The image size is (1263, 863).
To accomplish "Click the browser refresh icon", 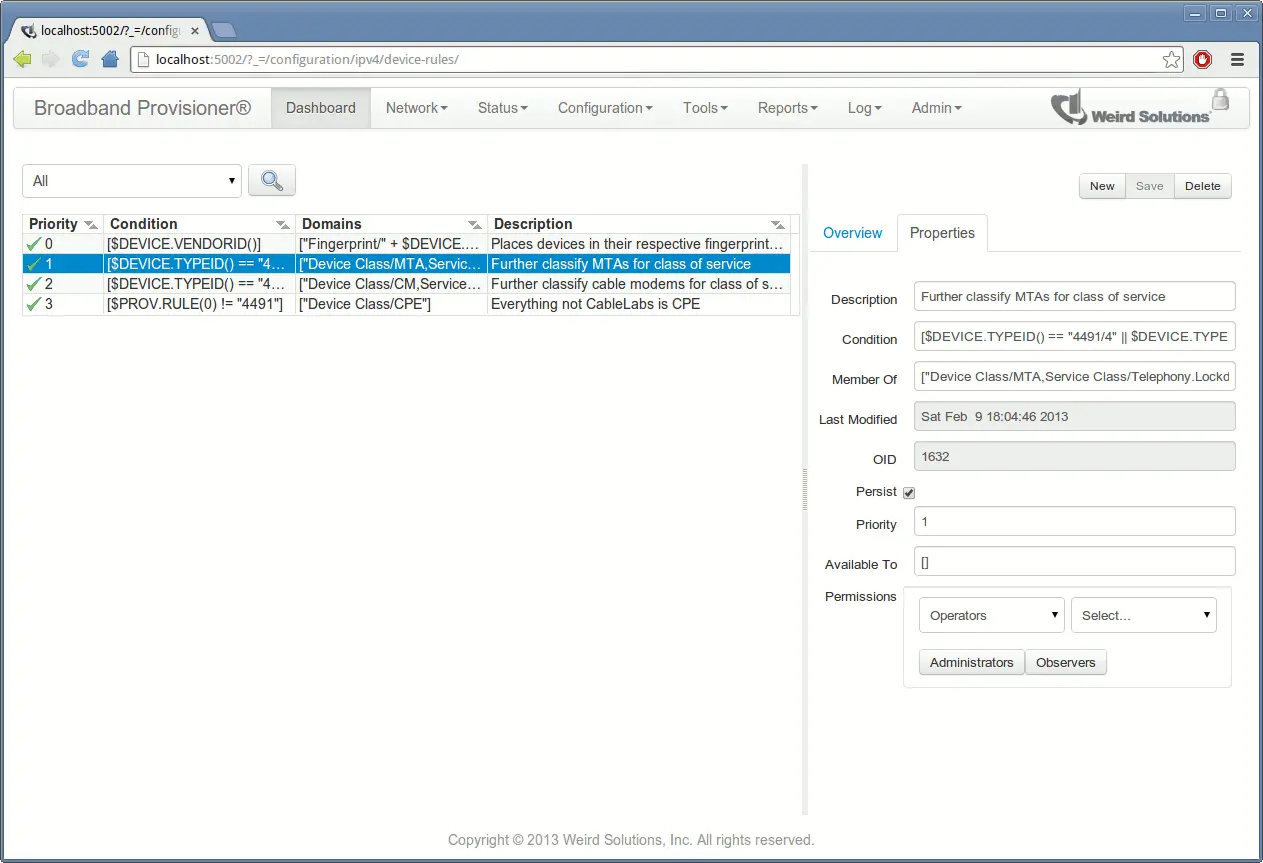I will 80,59.
